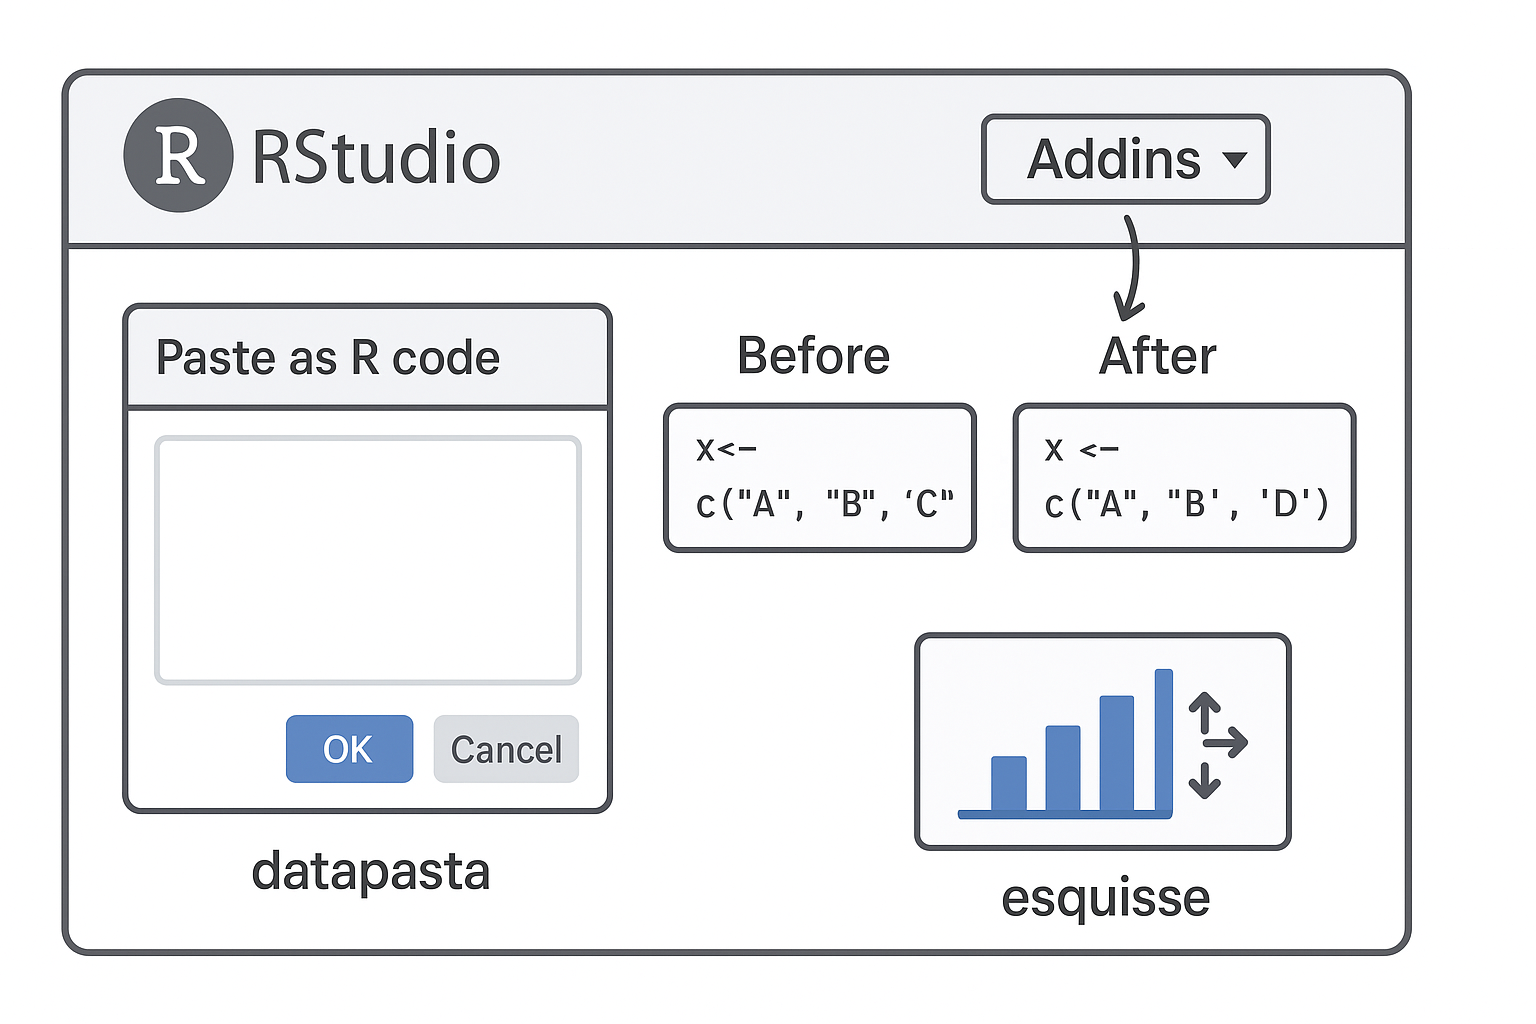The width and height of the screenshot is (1536, 1024).
Task: Select the After code box
Action: 1184,478
